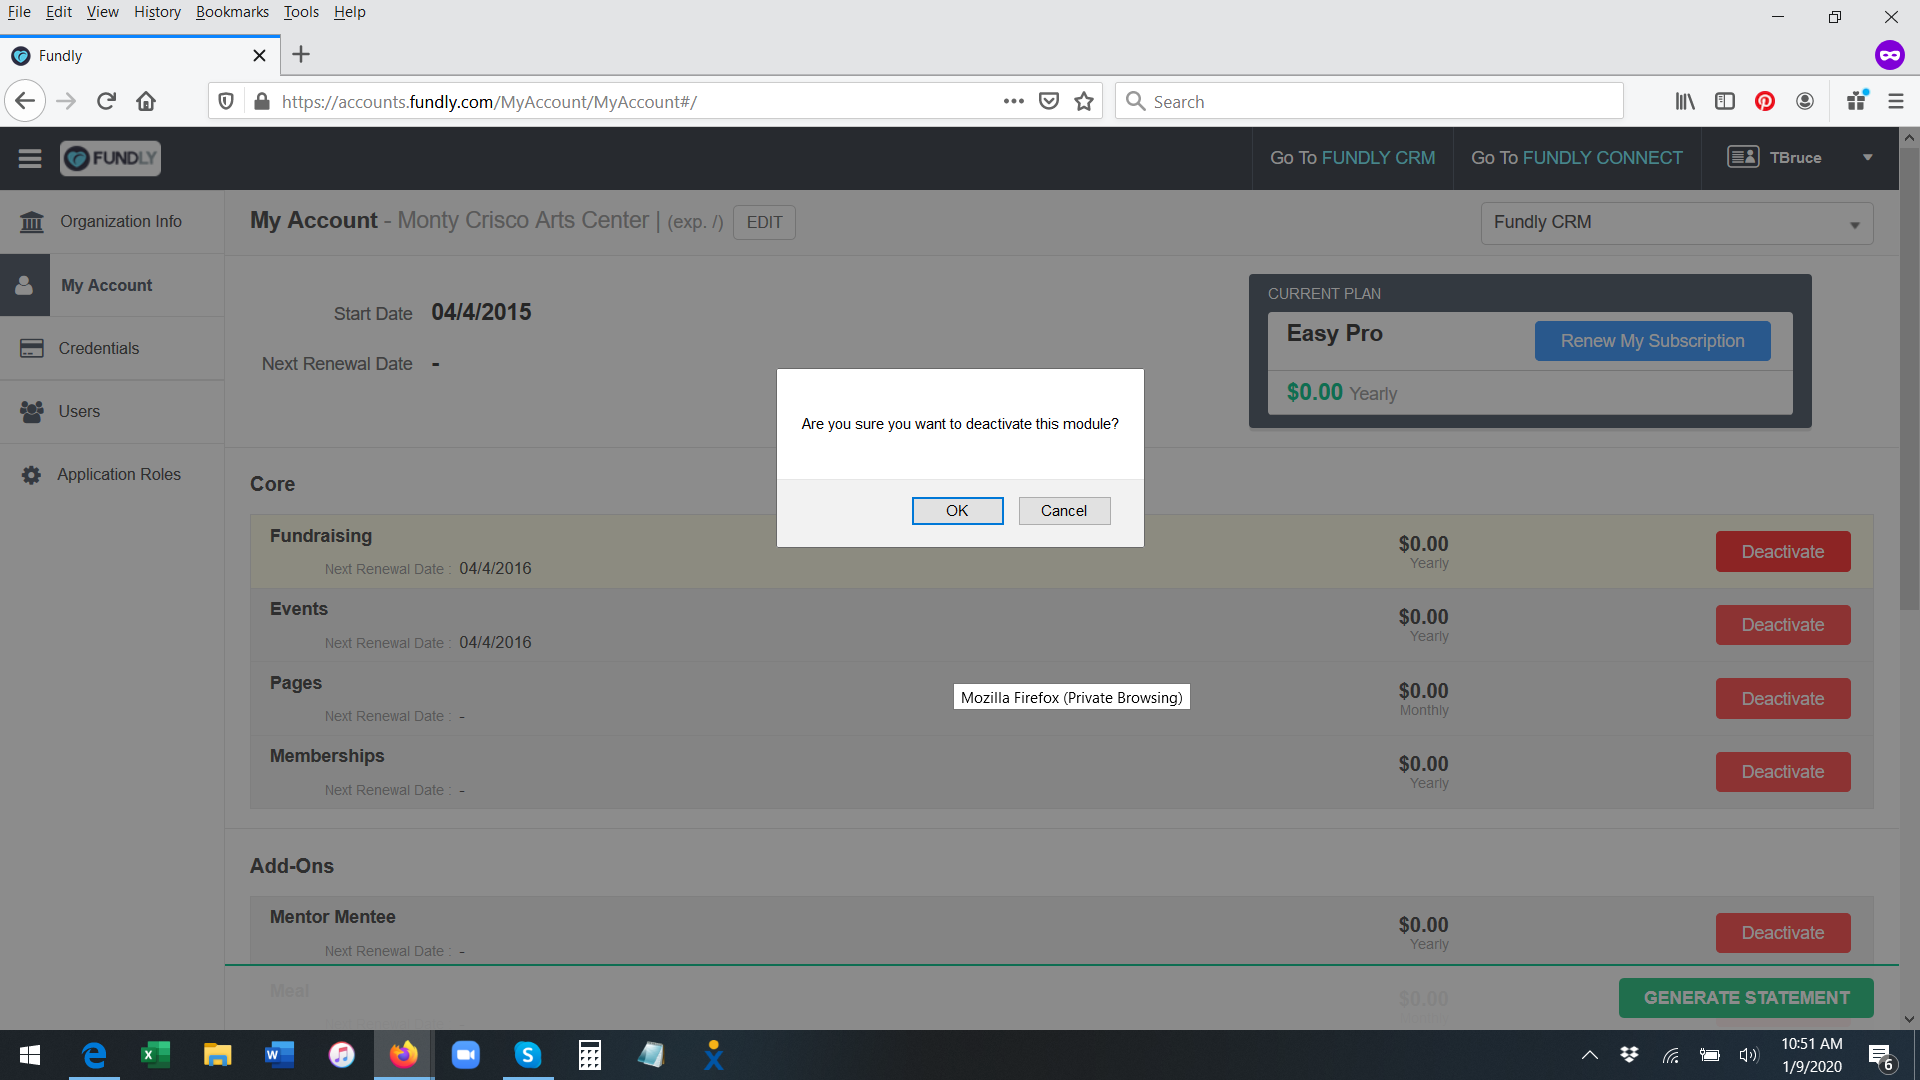Click the Fundly logo
Screen dimensions: 1920x1080
[110, 158]
